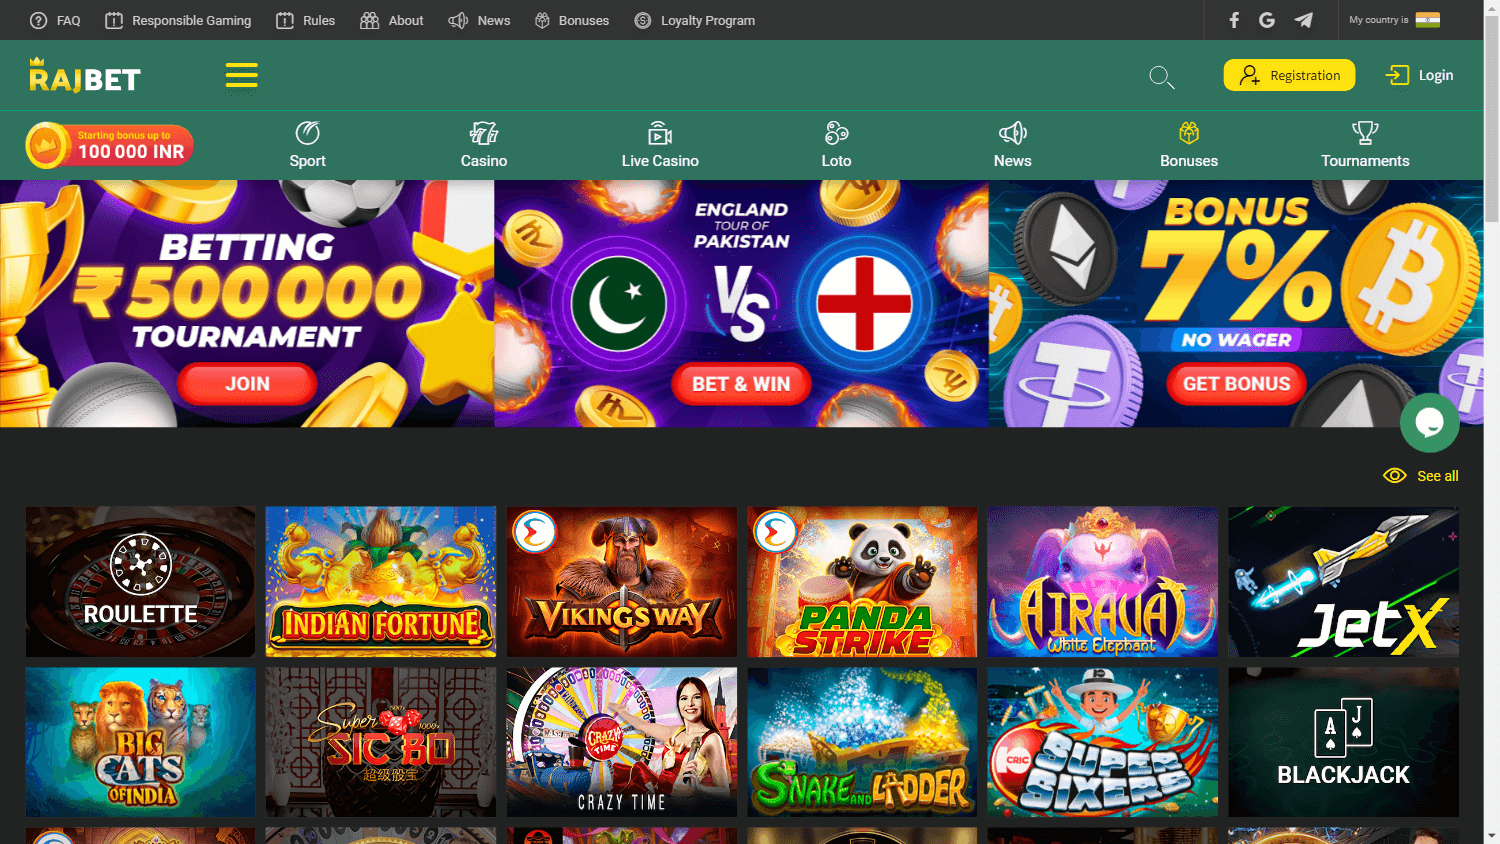Open the live chat bubble

tap(1429, 423)
